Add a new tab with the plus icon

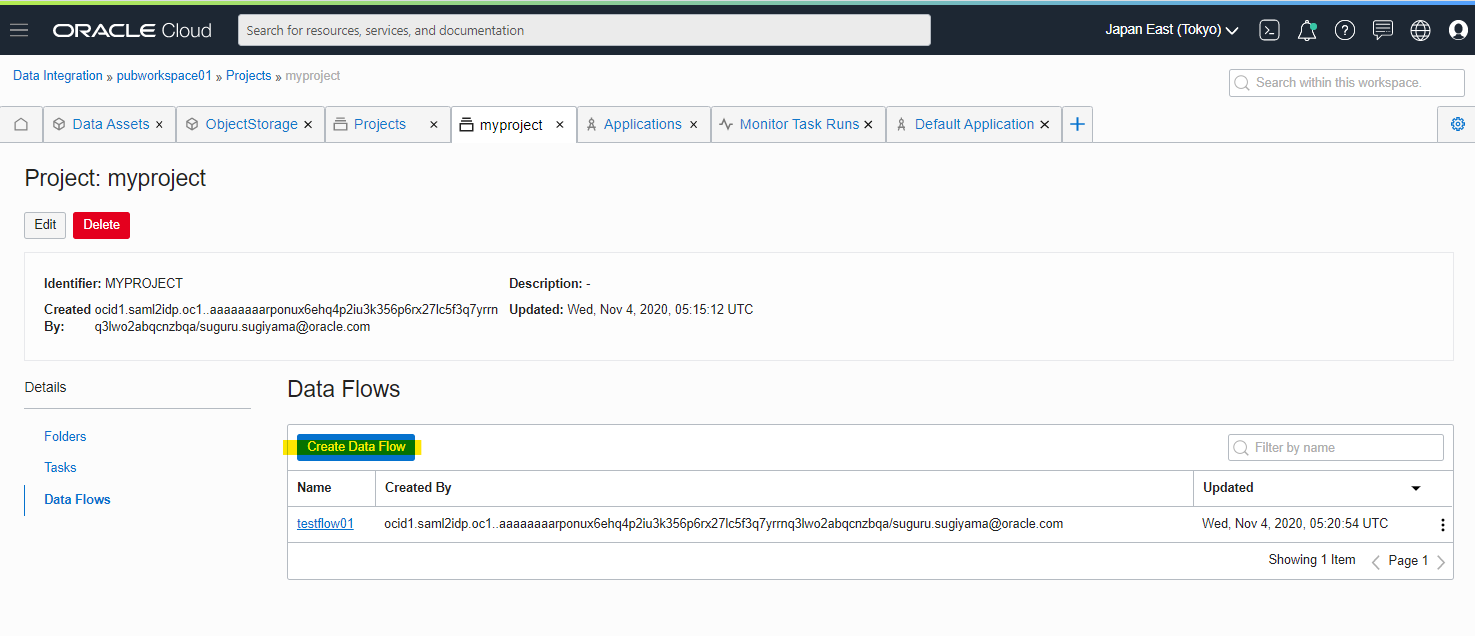pos(1077,124)
